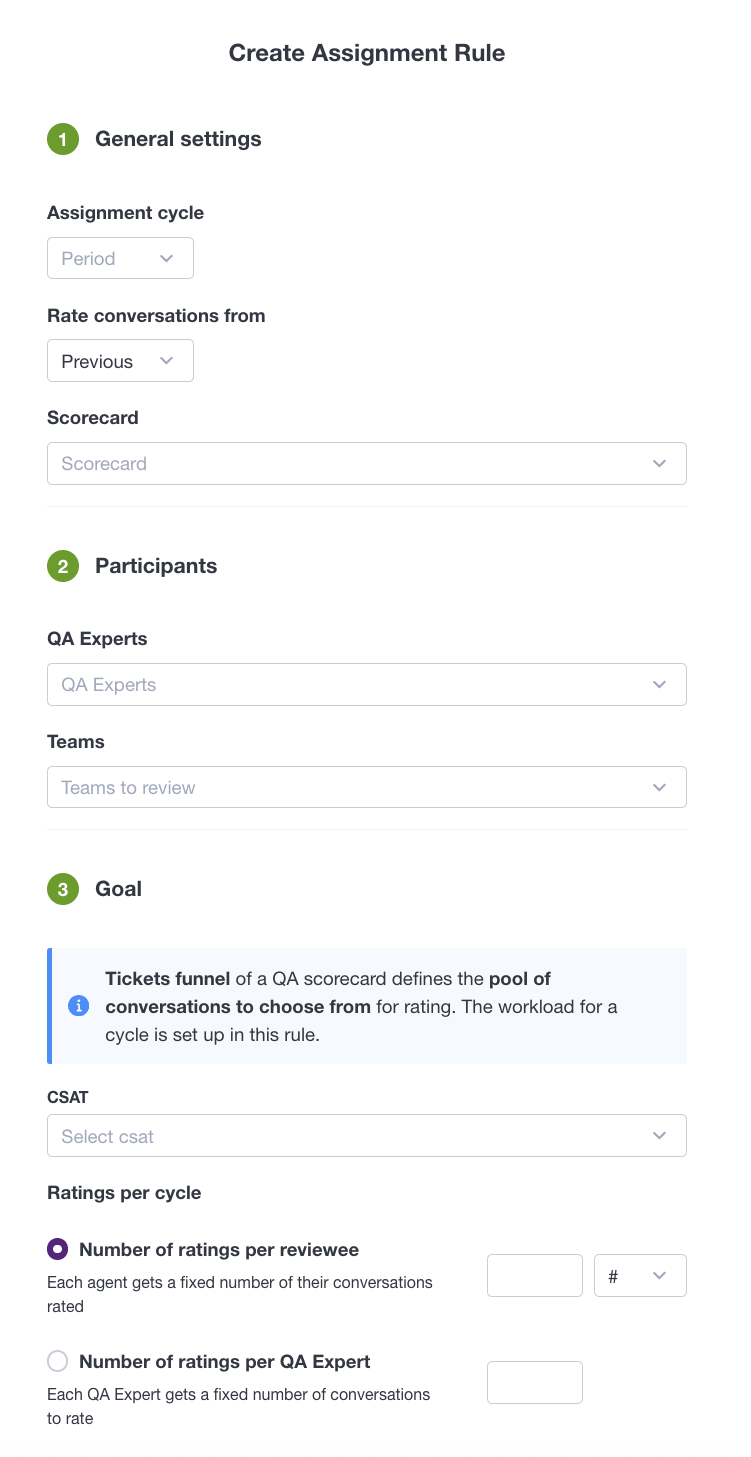Click step 2 green Participants badge

(x=63, y=567)
